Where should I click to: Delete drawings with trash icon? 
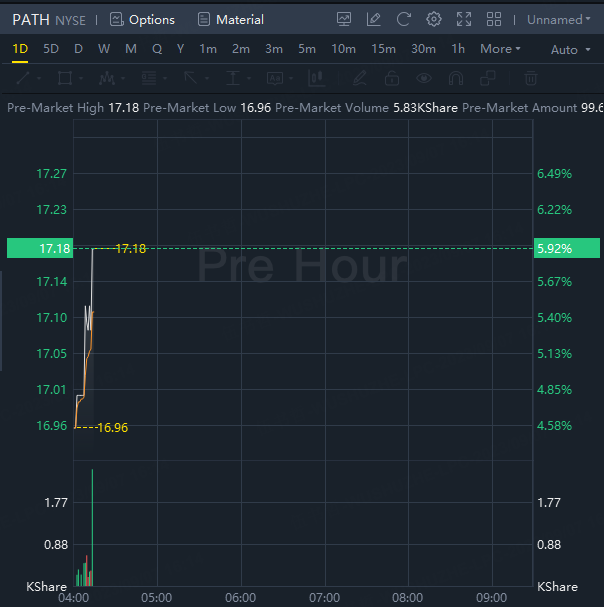530,78
